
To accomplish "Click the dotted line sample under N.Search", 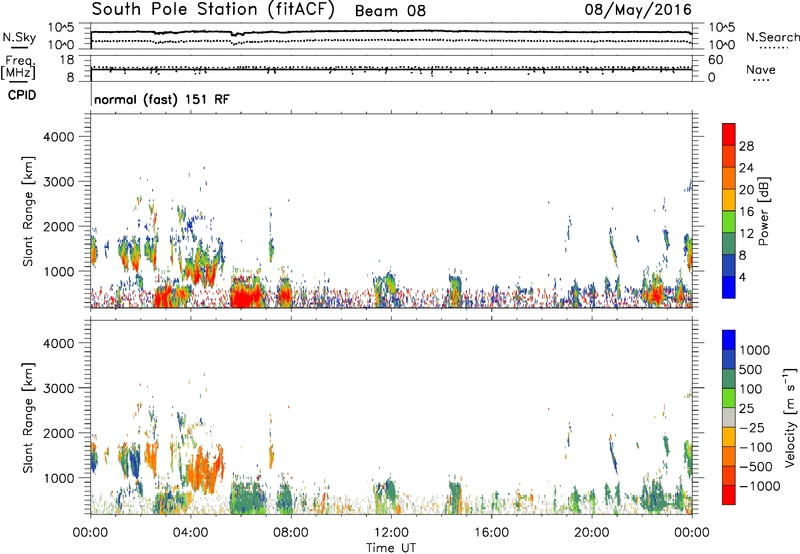I will pos(774,48).
